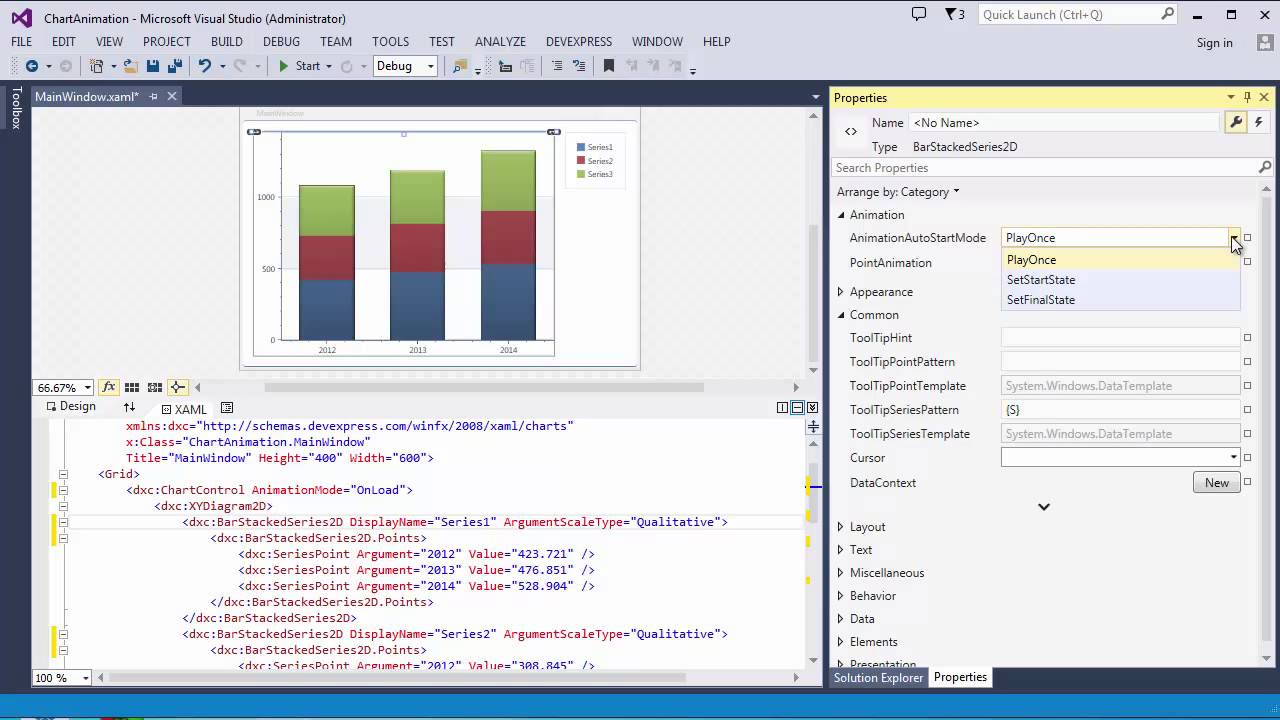Click the Find in Files toolbar icon
Image resolution: width=1280 pixels, height=720 pixels.
pyautogui.click(x=459, y=66)
